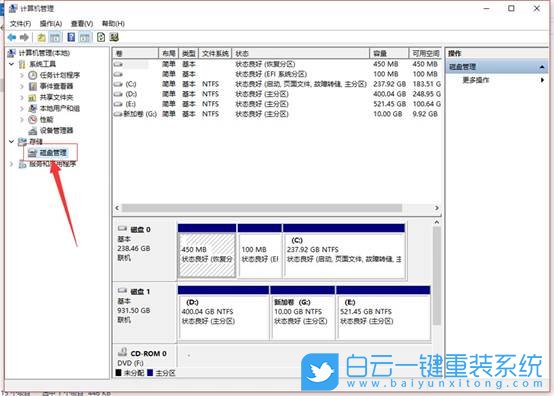Select the 450 MB recovery volume row
Screen dimensions: 554x396
tap(277, 64)
